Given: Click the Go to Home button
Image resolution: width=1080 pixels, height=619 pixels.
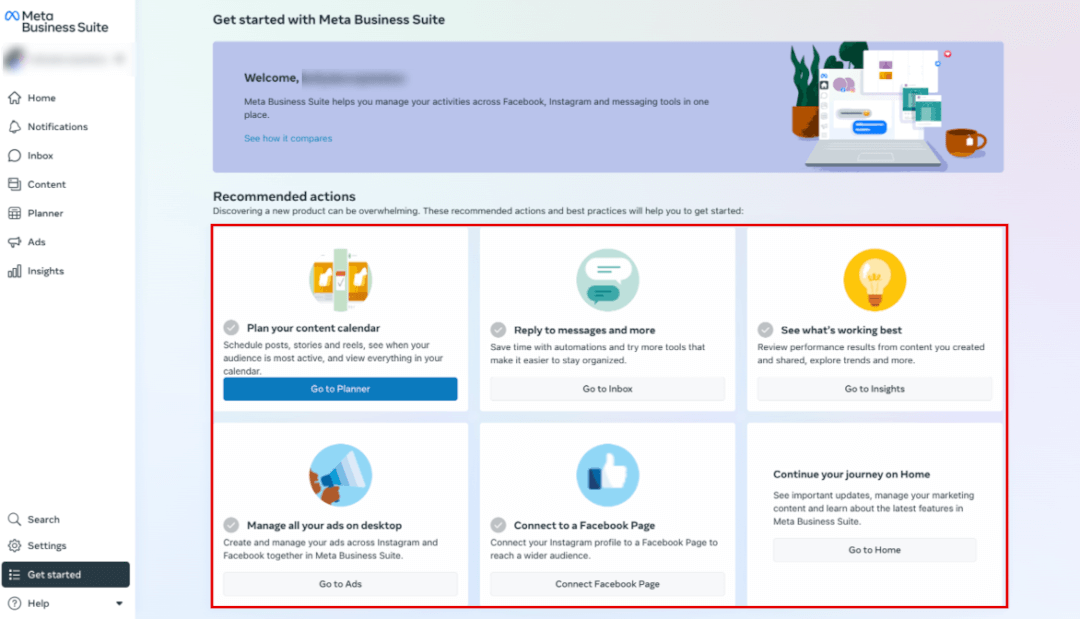Looking at the screenshot, I should 875,550.
